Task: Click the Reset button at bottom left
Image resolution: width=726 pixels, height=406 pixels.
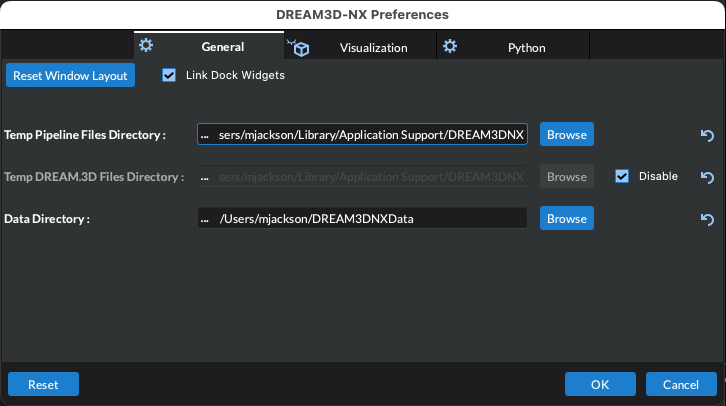Action: [43, 384]
